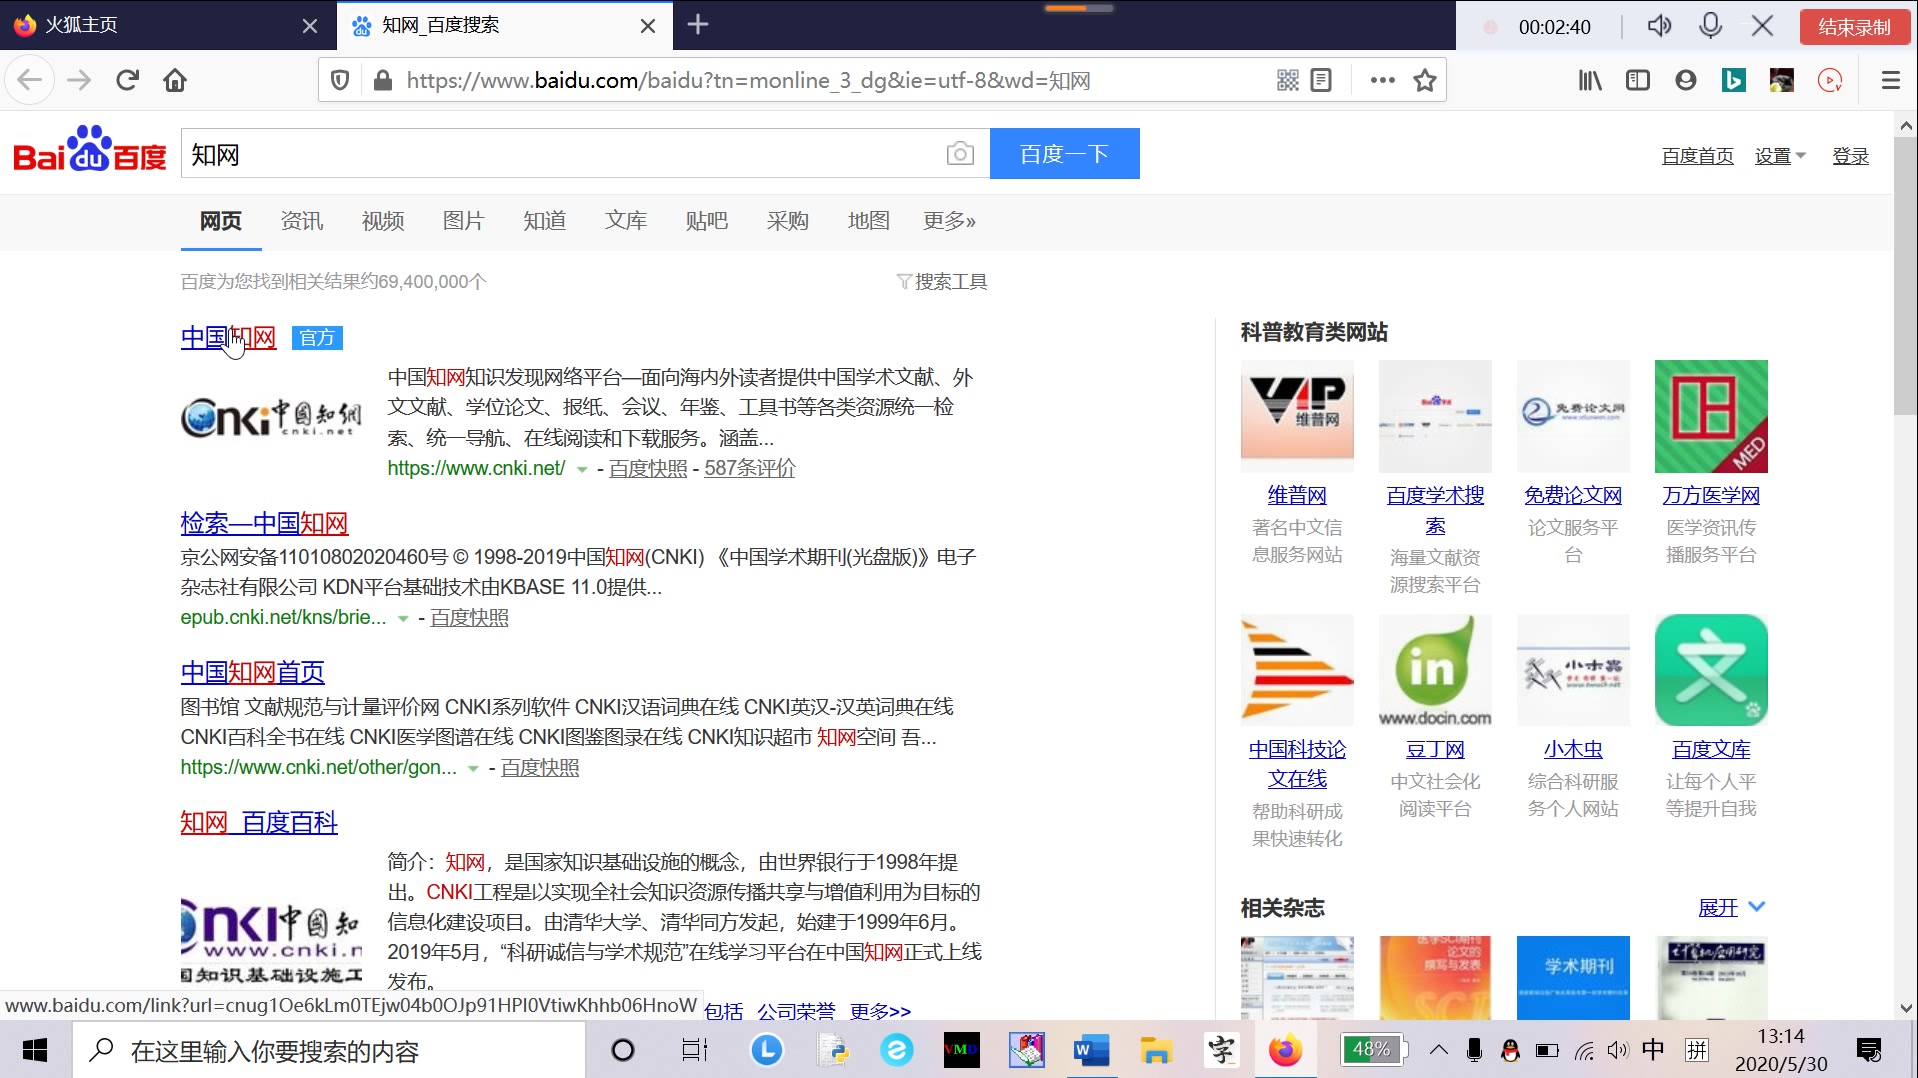Open the 百度文库 green icon
Image resolution: width=1918 pixels, height=1078 pixels.
[1711, 670]
